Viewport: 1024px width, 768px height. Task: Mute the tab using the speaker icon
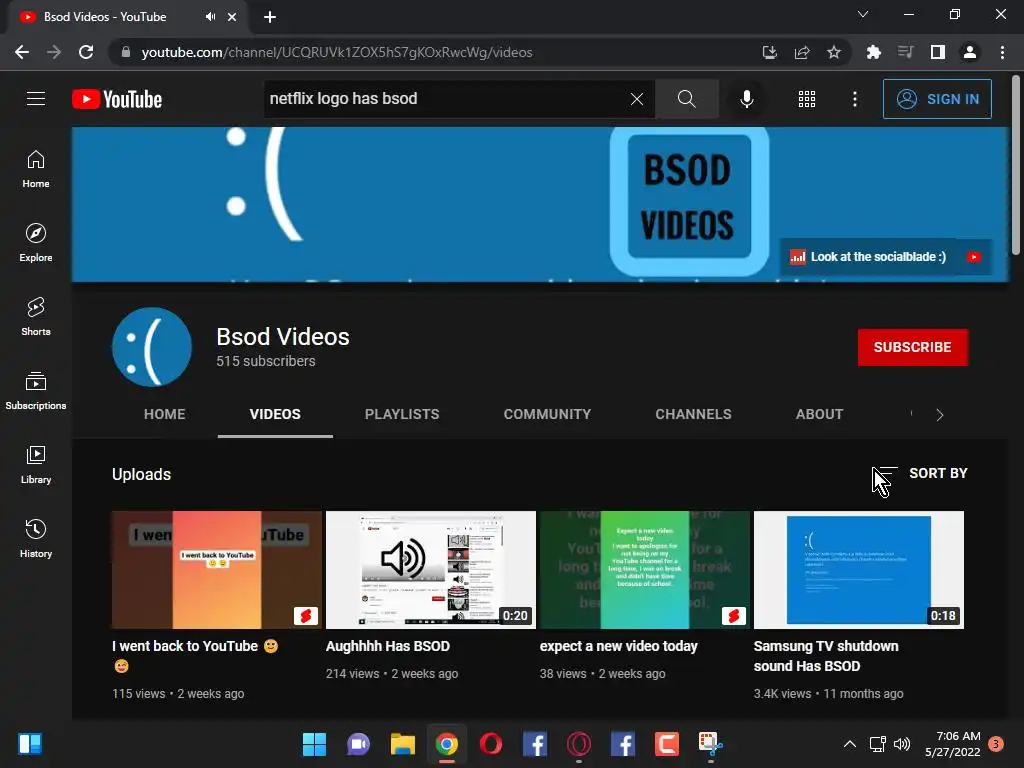[x=210, y=16]
